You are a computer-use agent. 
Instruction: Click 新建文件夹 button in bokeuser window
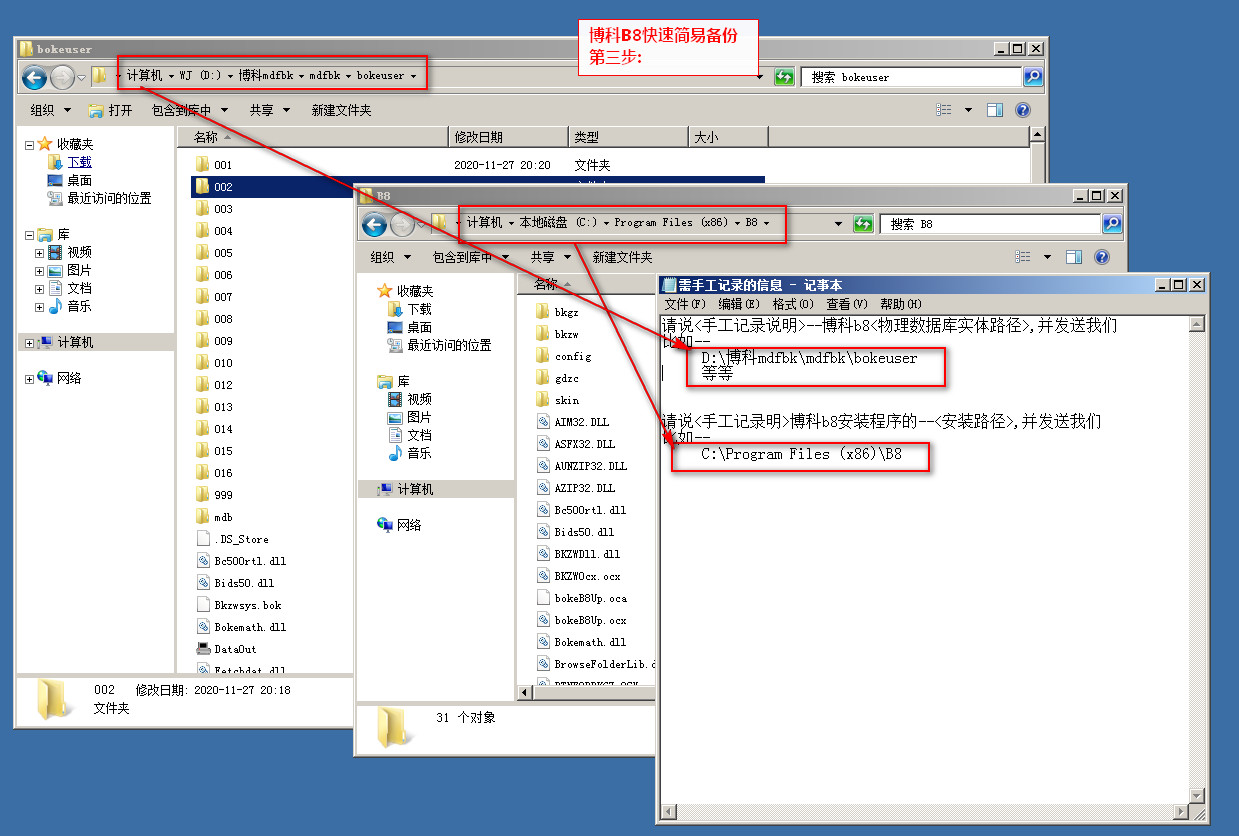pos(341,110)
